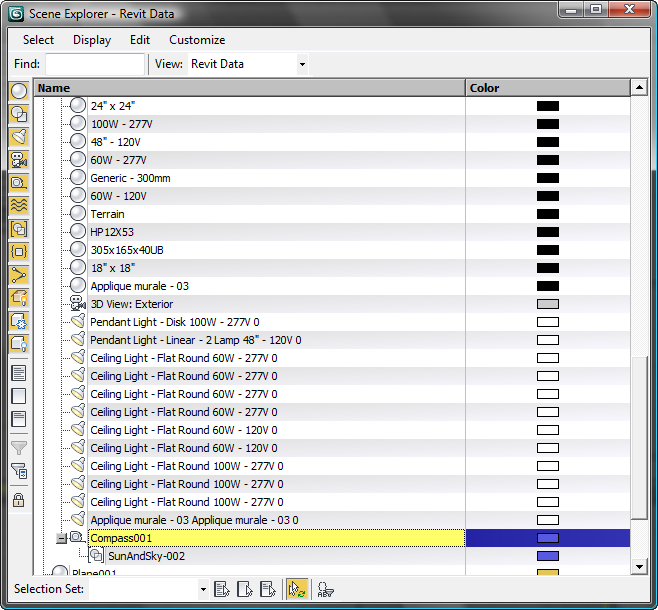Toggle the Display Lights filter button
The width and height of the screenshot is (658, 610).
click(19, 137)
